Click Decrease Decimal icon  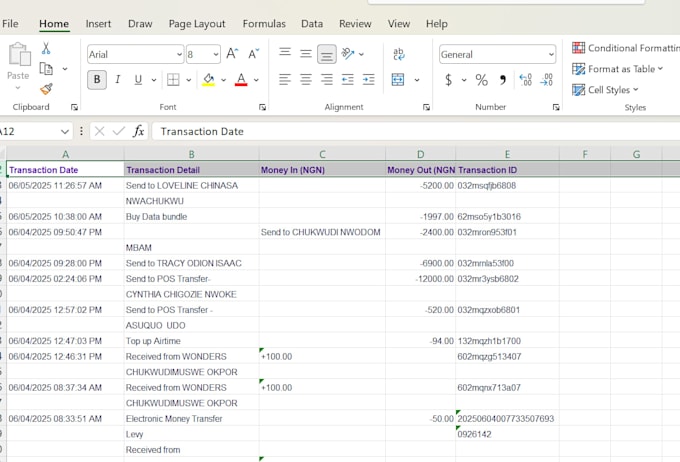(546, 80)
